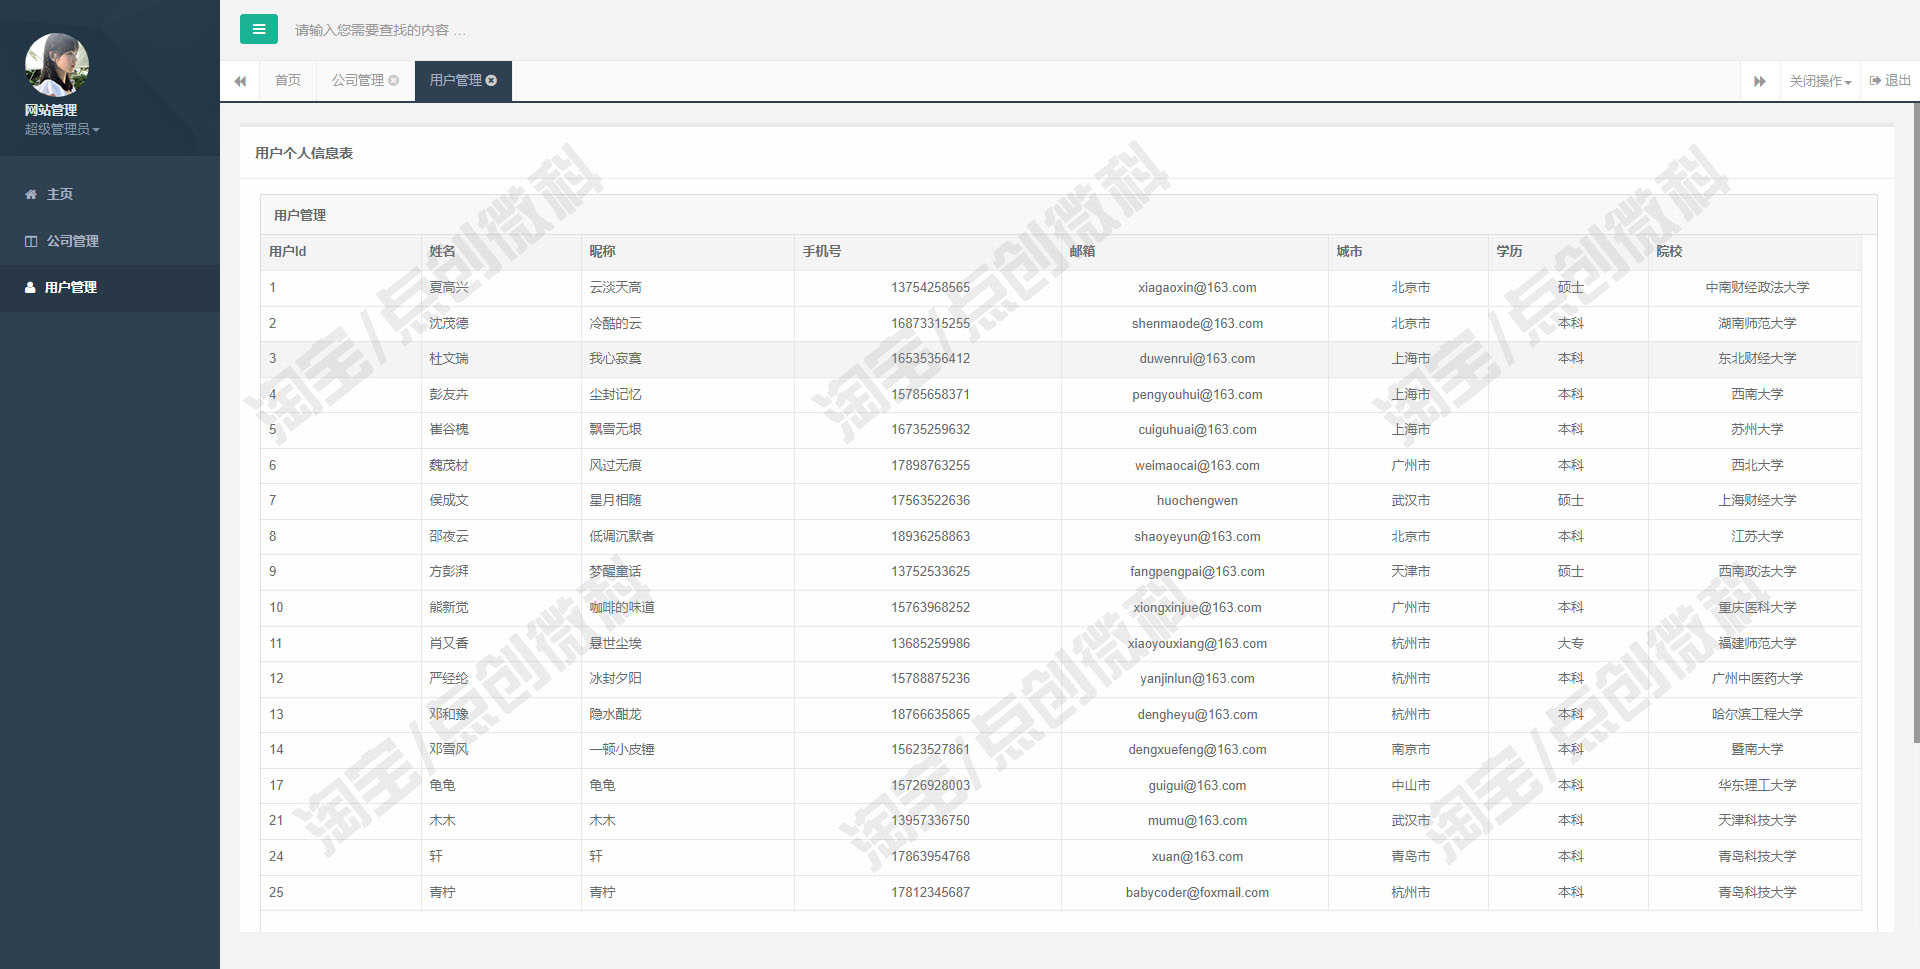Select the 用户管理 tab
This screenshot has height=969, width=1920.
(x=456, y=80)
